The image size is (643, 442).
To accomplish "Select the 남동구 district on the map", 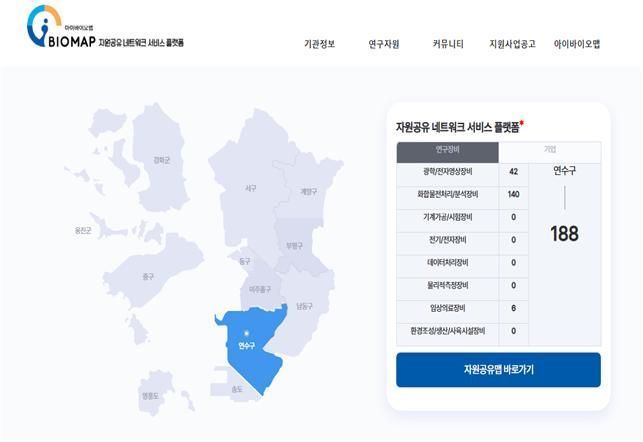I will [304, 305].
